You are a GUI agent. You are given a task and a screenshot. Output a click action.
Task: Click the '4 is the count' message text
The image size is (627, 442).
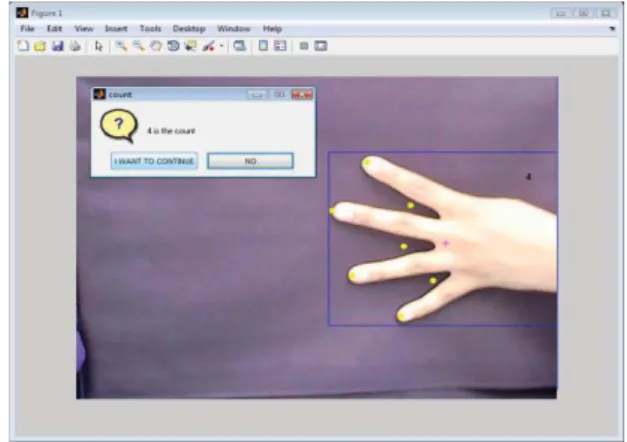171,131
